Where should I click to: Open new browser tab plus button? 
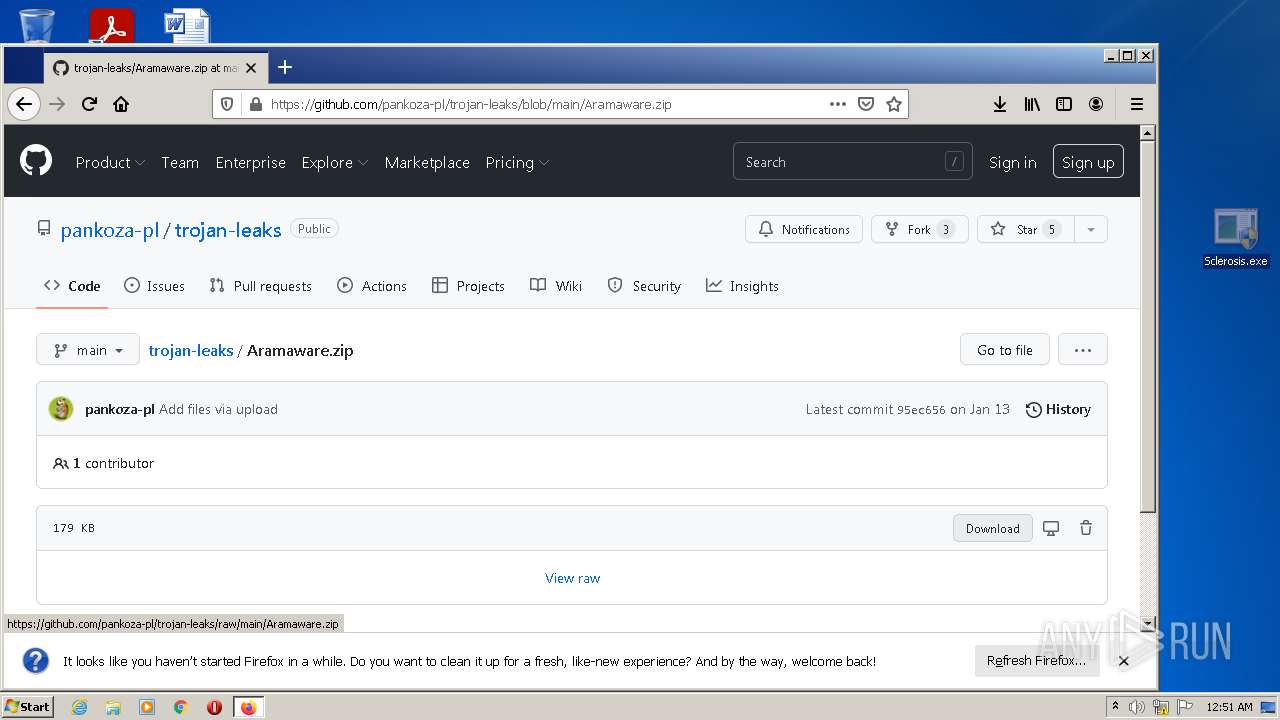(x=285, y=67)
